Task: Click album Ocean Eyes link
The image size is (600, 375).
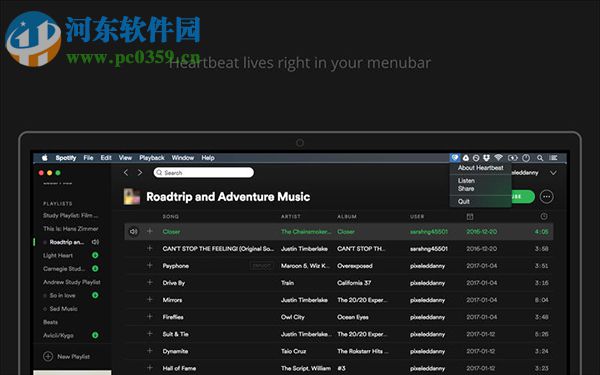Action: pyautogui.click(x=353, y=317)
